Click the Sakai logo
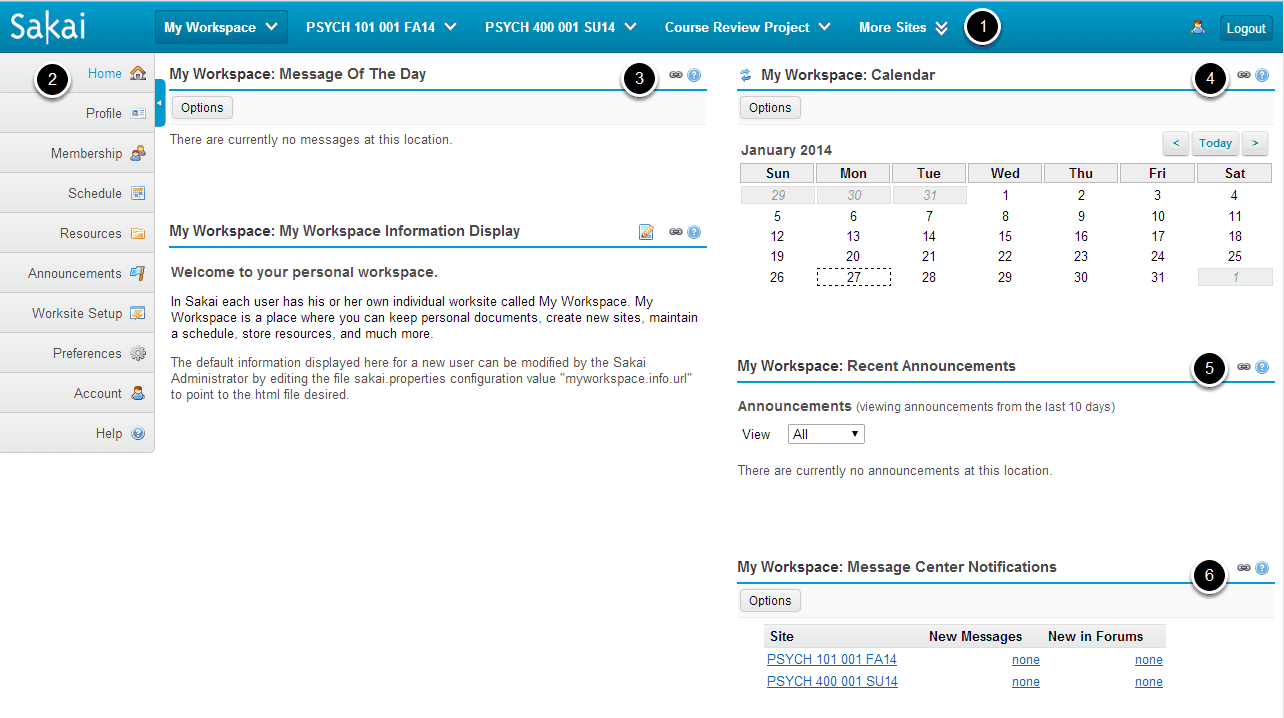Viewport: 1284px width, 718px height. [x=48, y=27]
